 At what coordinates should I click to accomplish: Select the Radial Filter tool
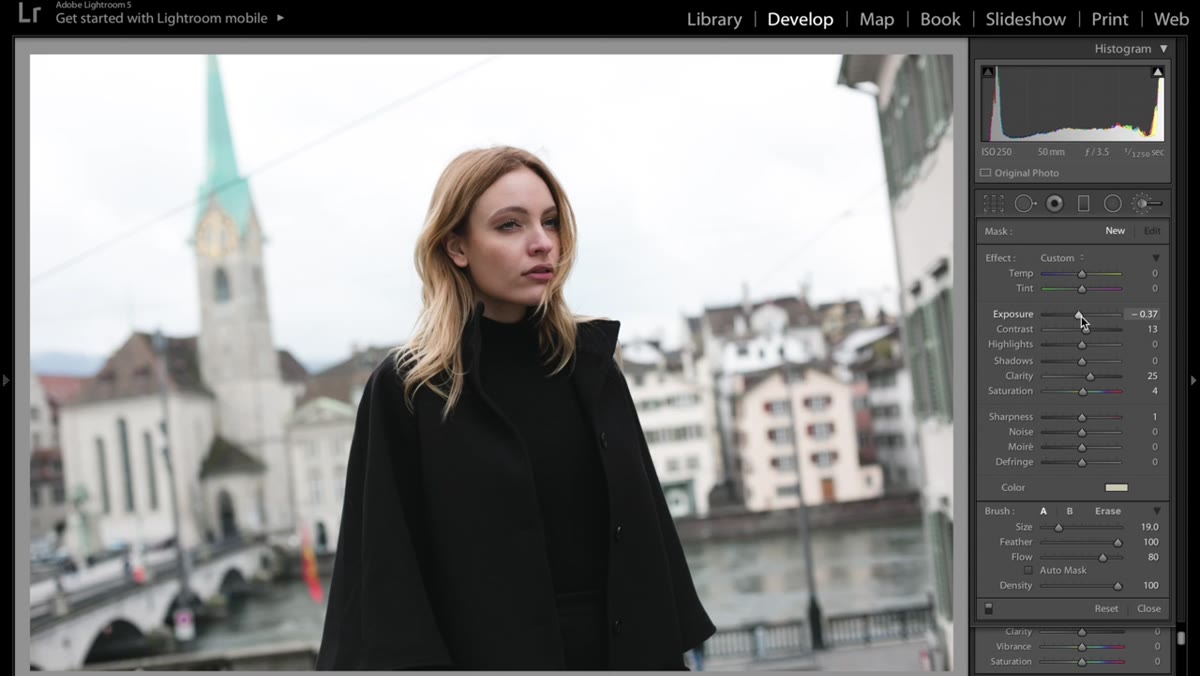pos(1112,204)
